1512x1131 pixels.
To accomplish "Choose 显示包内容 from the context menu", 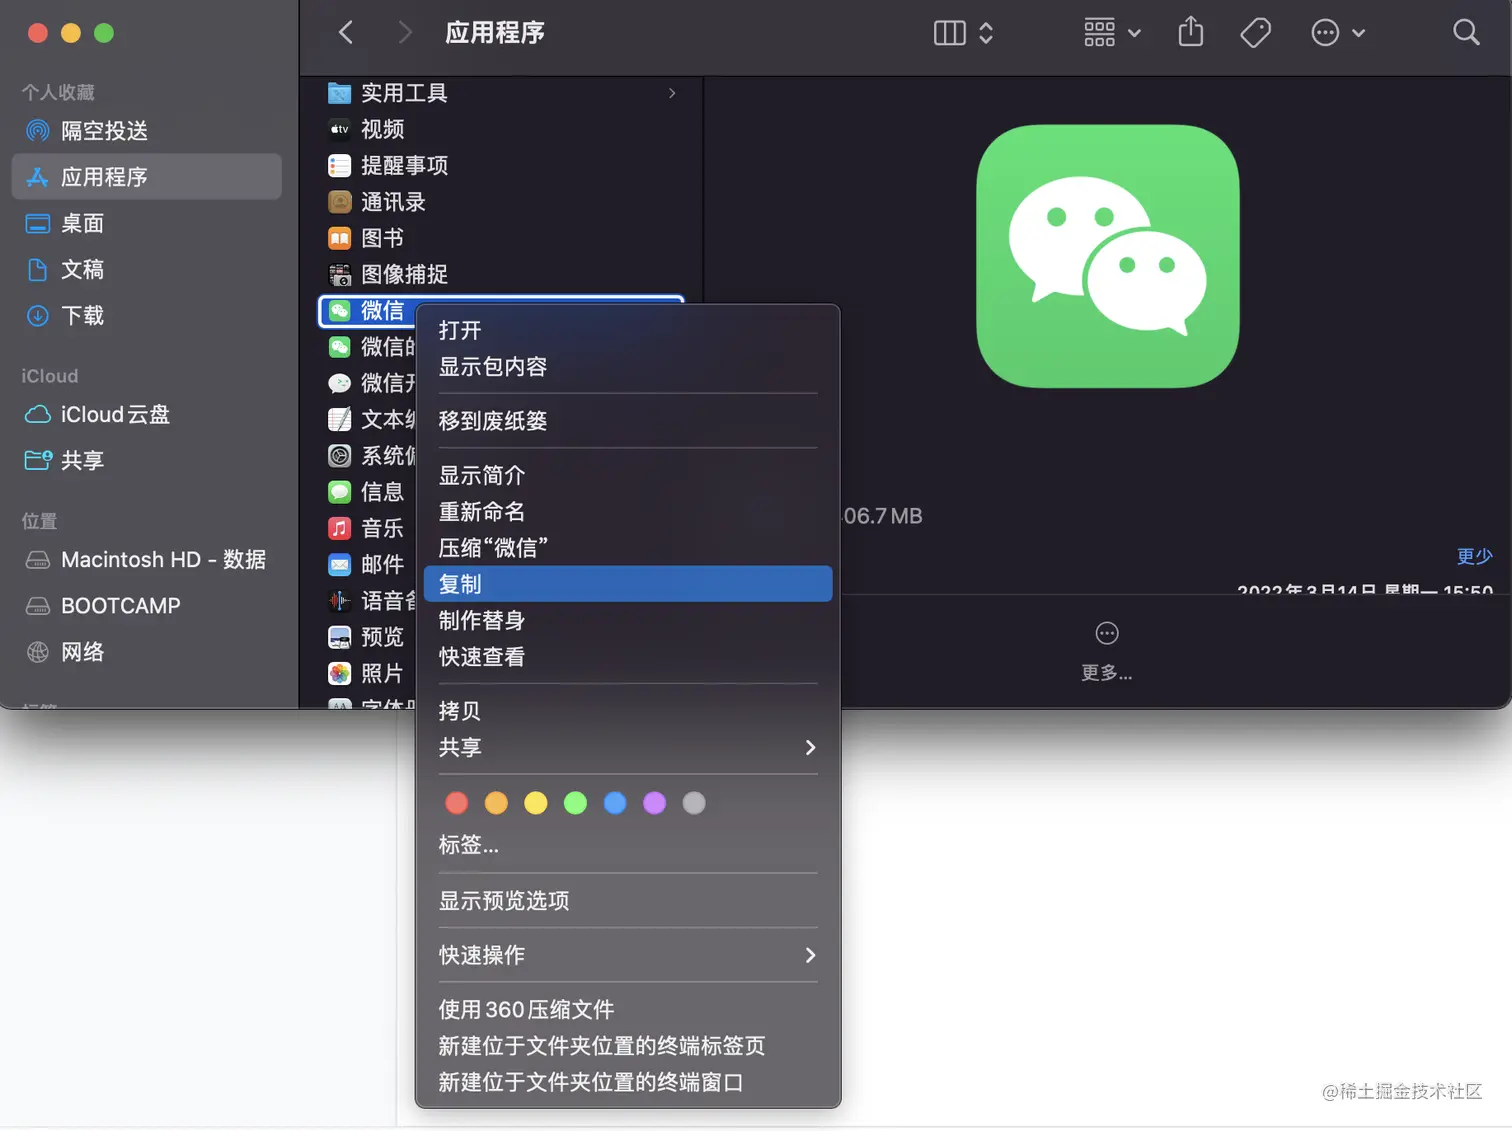I will click(628, 367).
